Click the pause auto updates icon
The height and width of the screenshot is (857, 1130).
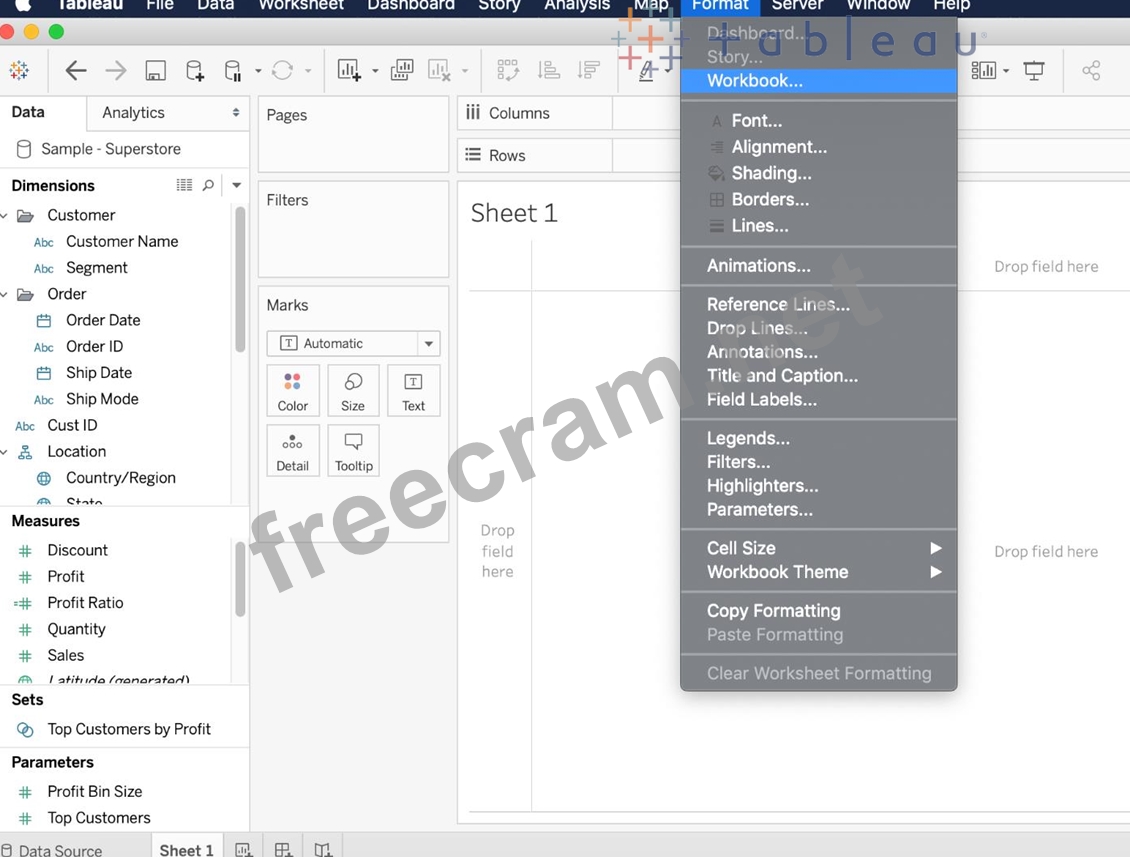232,70
